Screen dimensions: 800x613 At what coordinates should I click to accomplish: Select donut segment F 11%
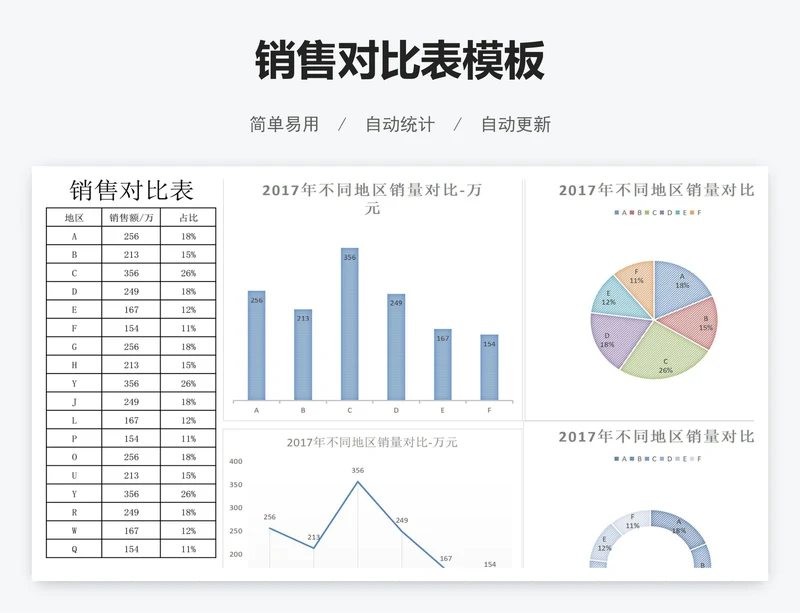631,522
